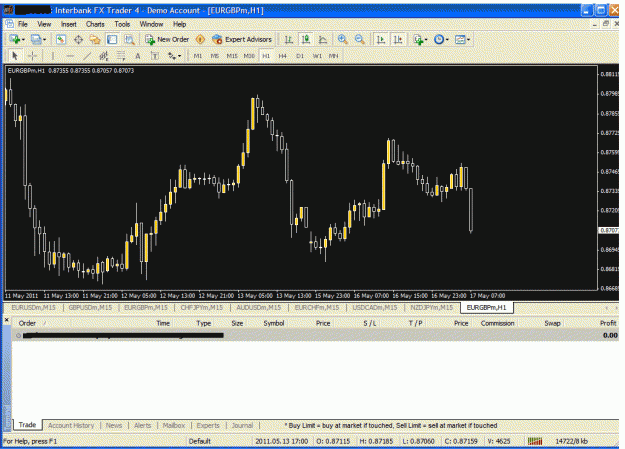Open the View menu
Viewport: 625px width, 449px height.
[x=44, y=24]
